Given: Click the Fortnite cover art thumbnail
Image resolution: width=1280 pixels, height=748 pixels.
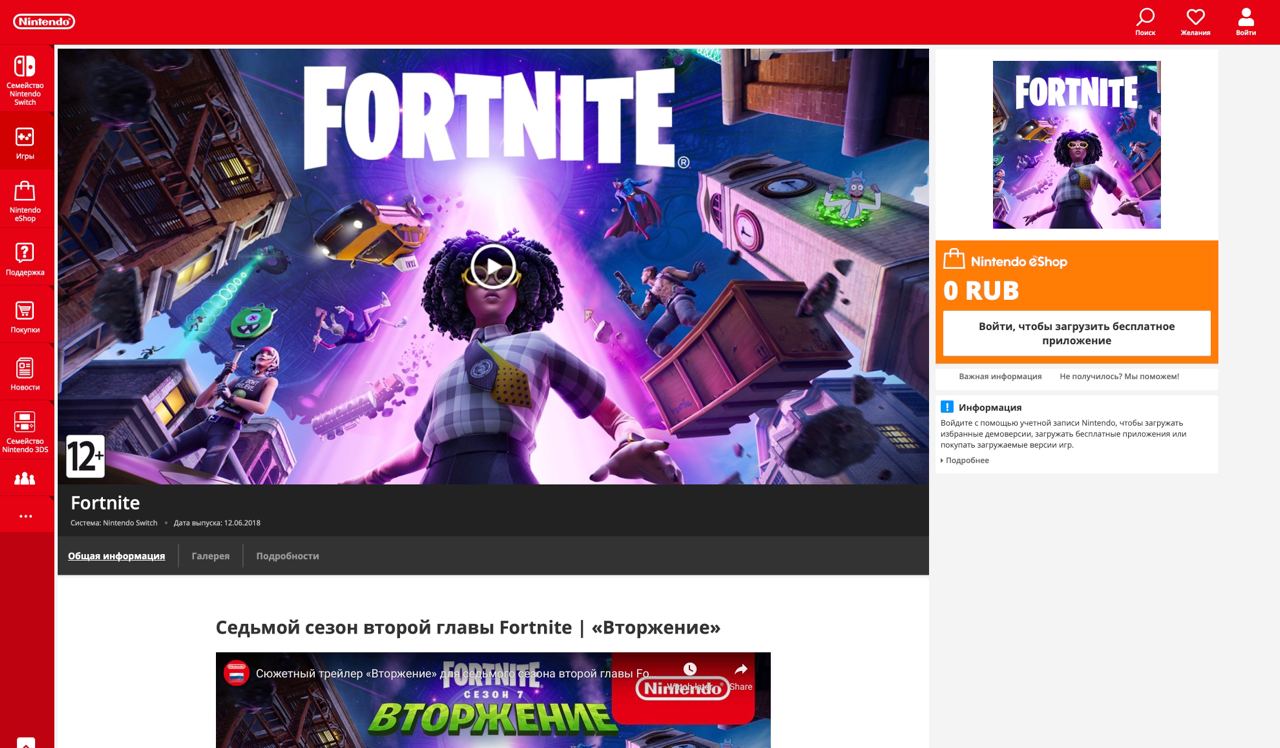Looking at the screenshot, I should click(1077, 145).
